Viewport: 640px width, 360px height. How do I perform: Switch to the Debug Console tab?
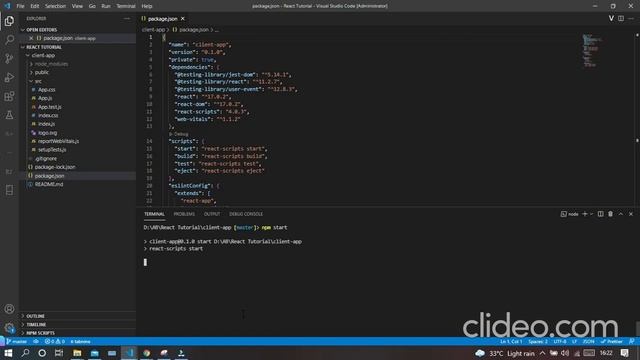(x=246, y=214)
